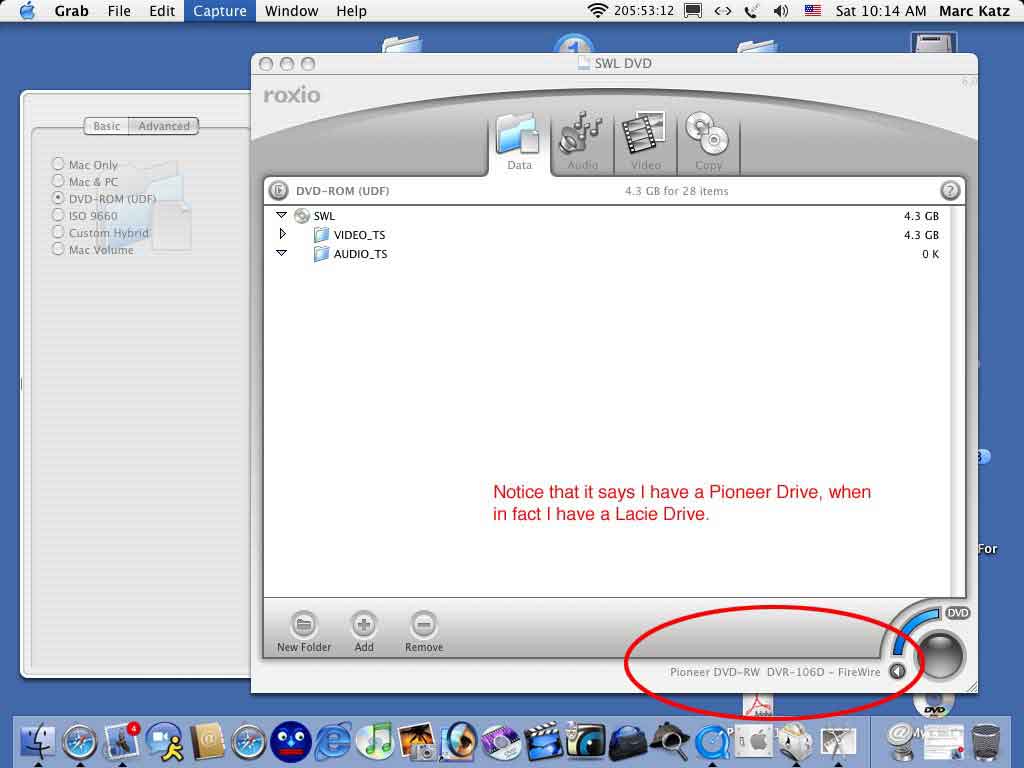Open the US flag input menu
This screenshot has height=768, width=1024.
pyautogui.click(x=812, y=10)
